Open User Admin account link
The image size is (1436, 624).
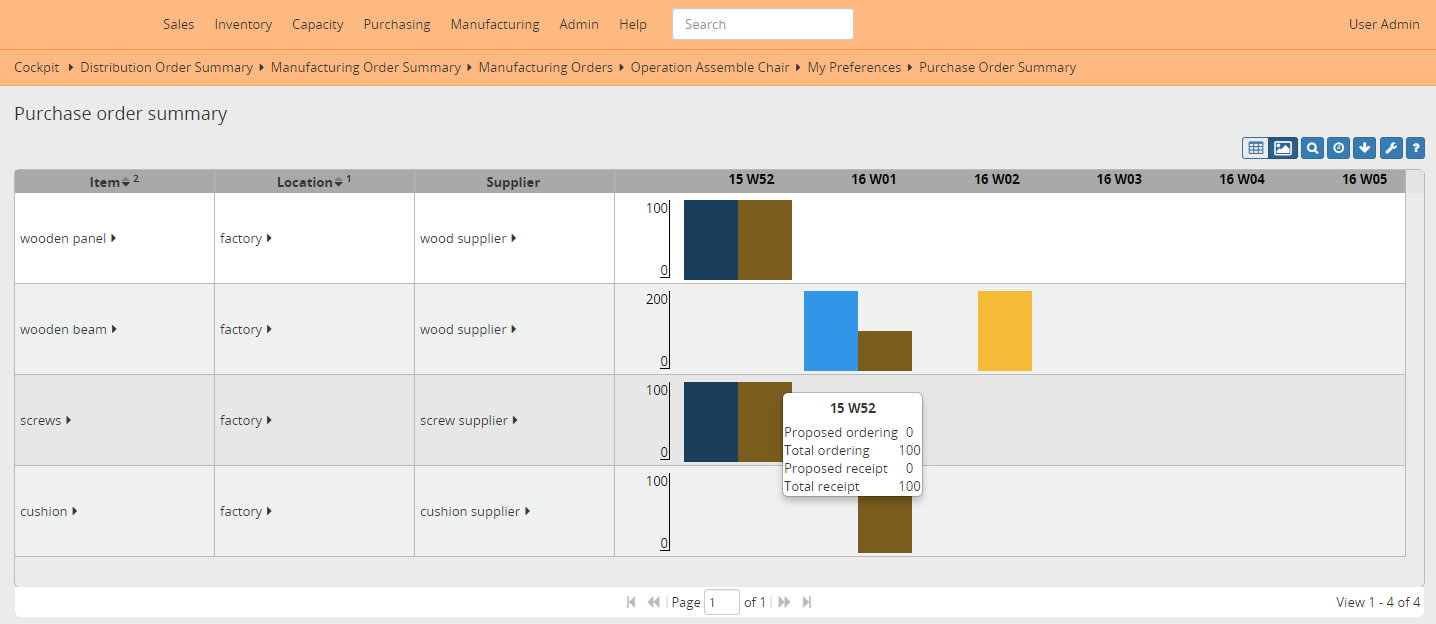(x=1383, y=24)
